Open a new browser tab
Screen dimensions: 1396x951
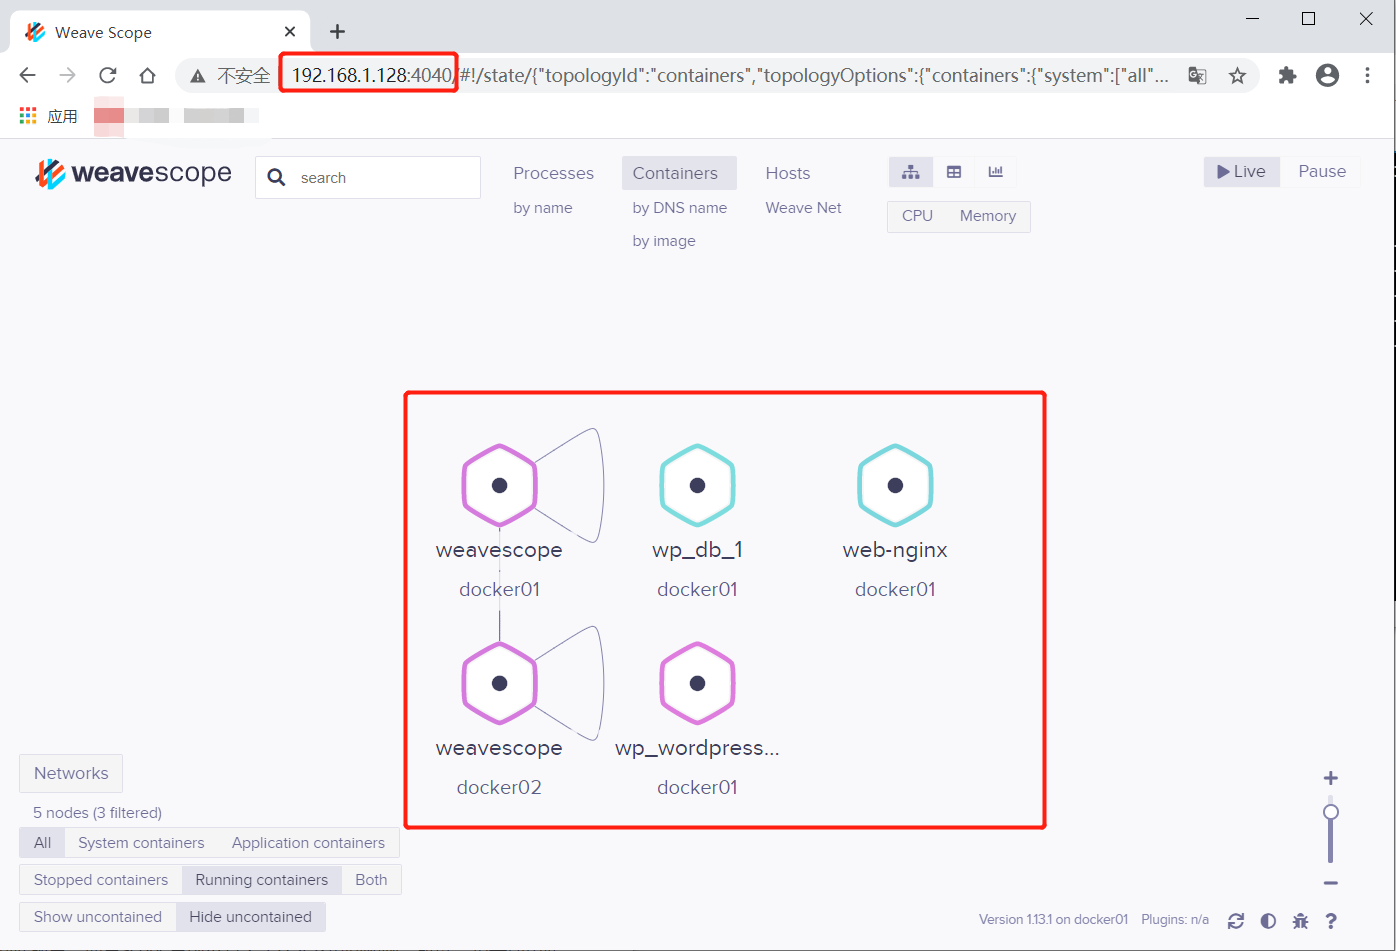coord(337,31)
